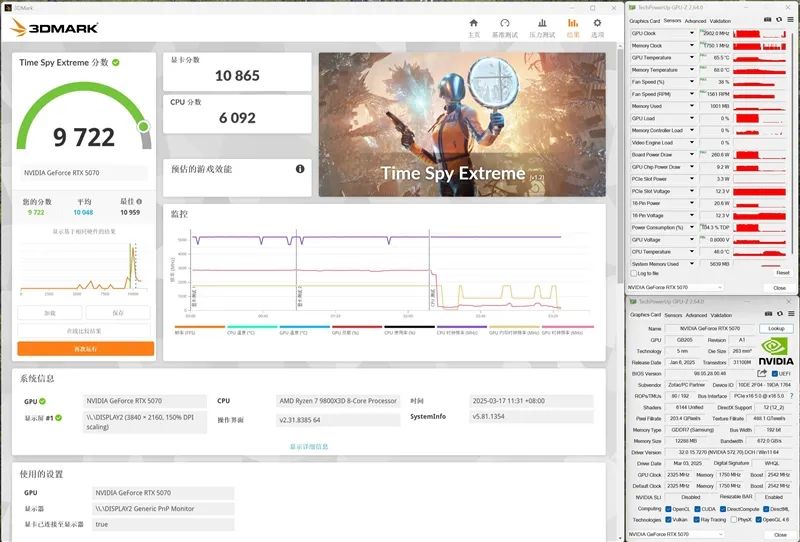Click the BIOS Version field in GPU-Z

point(709,374)
